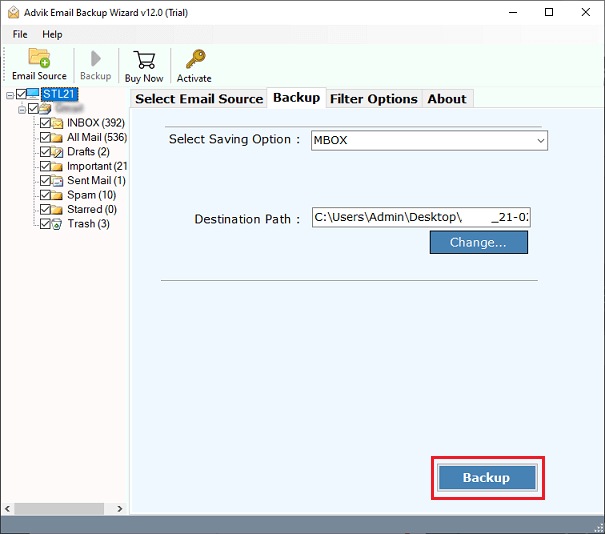Click the Buy Now cart icon
Viewport: 605px width, 534px height.
point(144,58)
